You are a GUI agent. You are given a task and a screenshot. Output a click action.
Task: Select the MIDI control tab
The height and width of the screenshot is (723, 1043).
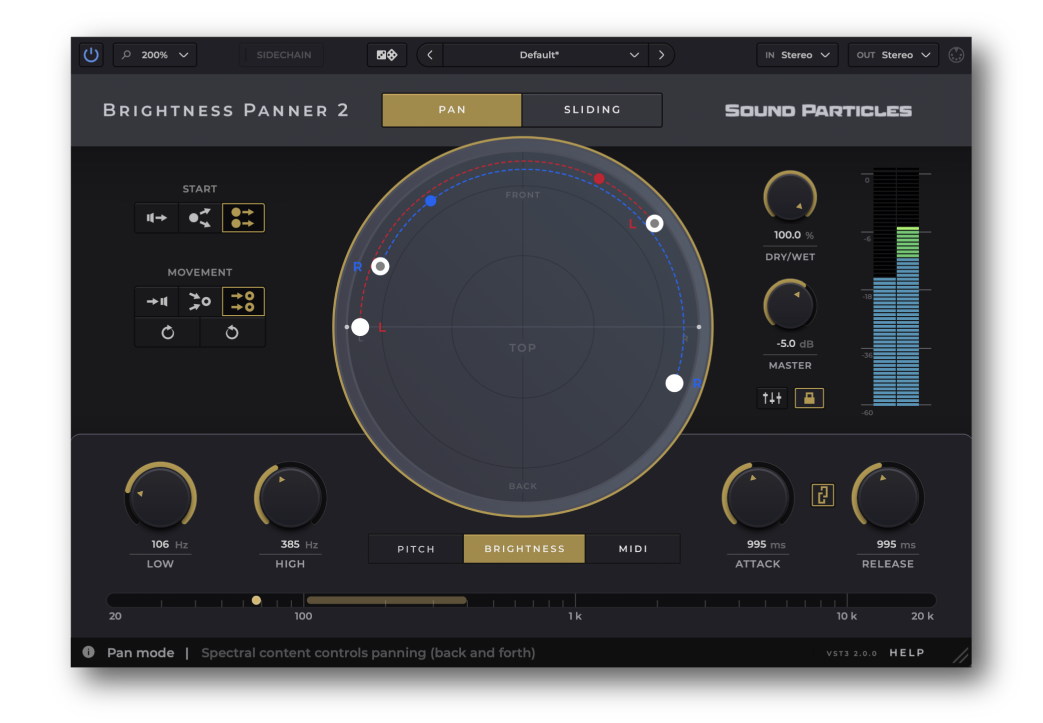click(633, 549)
